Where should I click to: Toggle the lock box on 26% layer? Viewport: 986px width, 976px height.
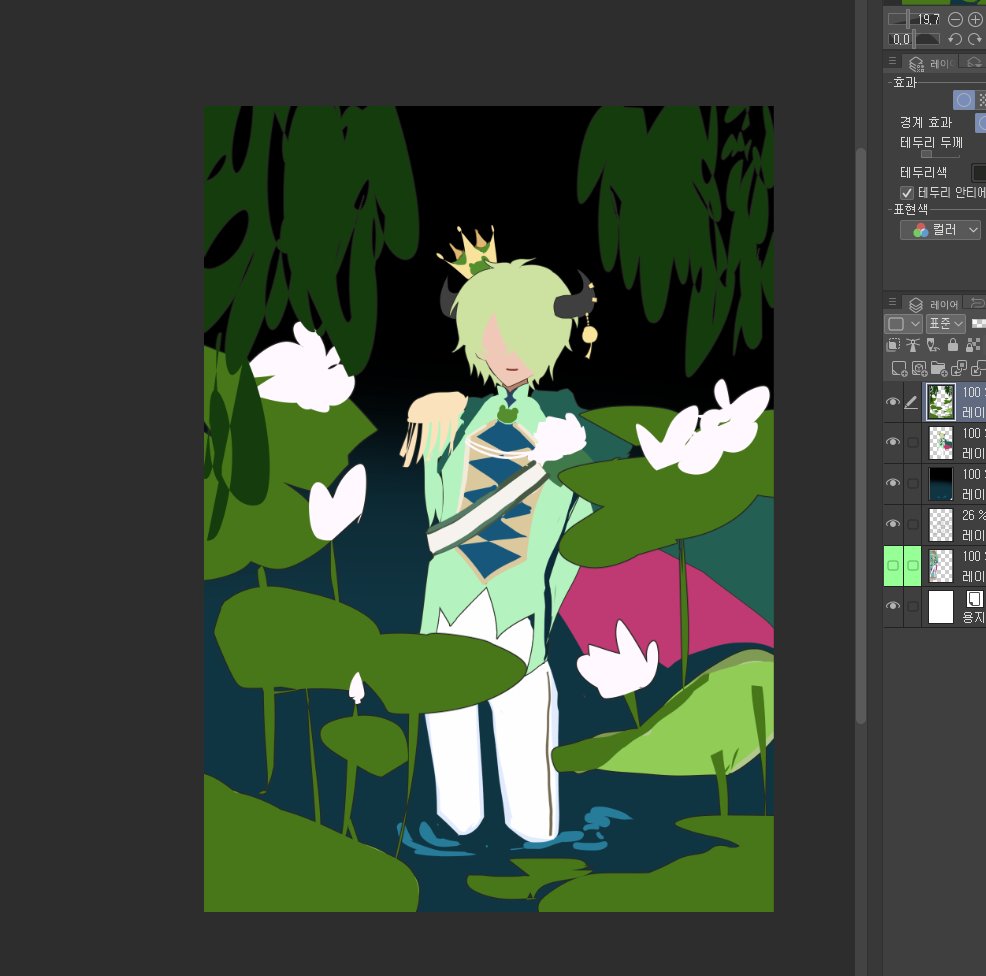pyautogui.click(x=912, y=524)
